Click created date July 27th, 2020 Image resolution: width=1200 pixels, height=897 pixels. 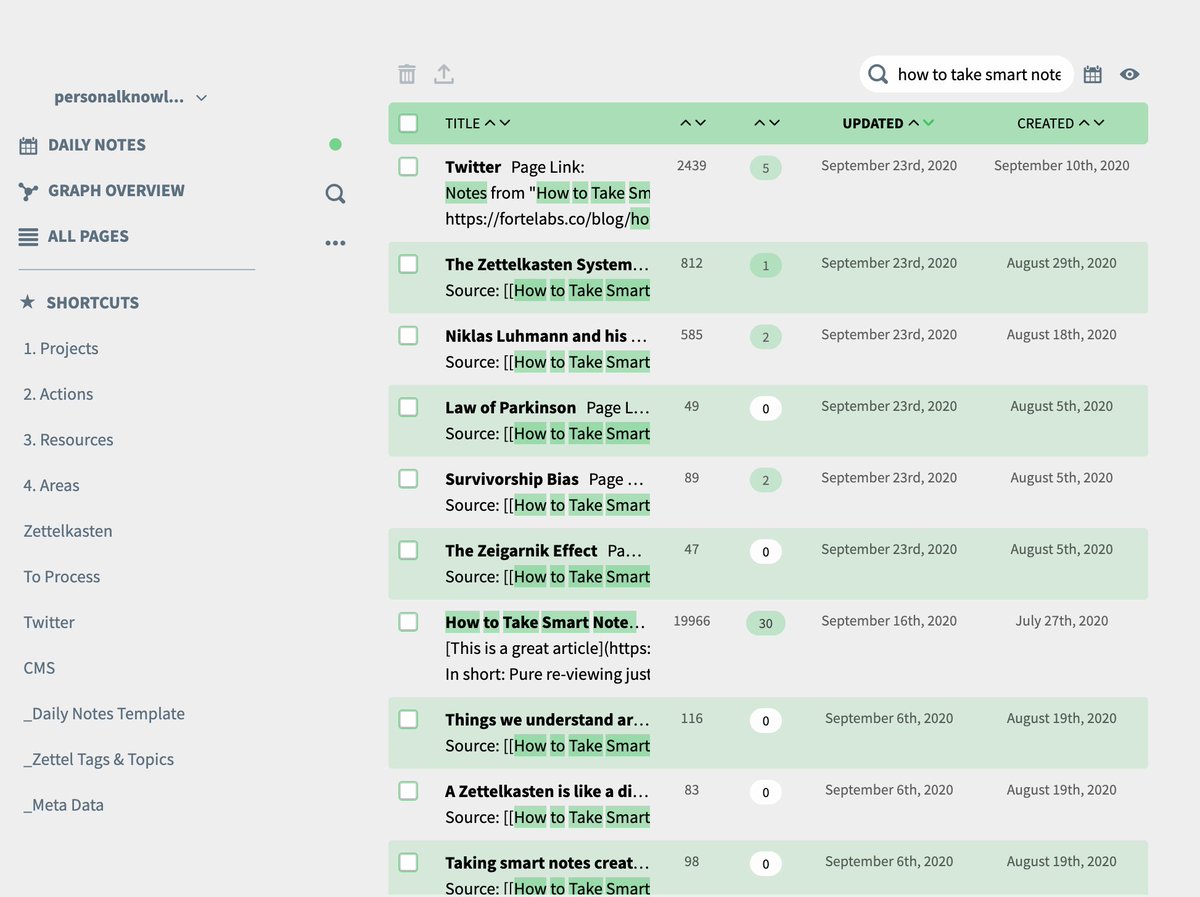tap(1062, 621)
